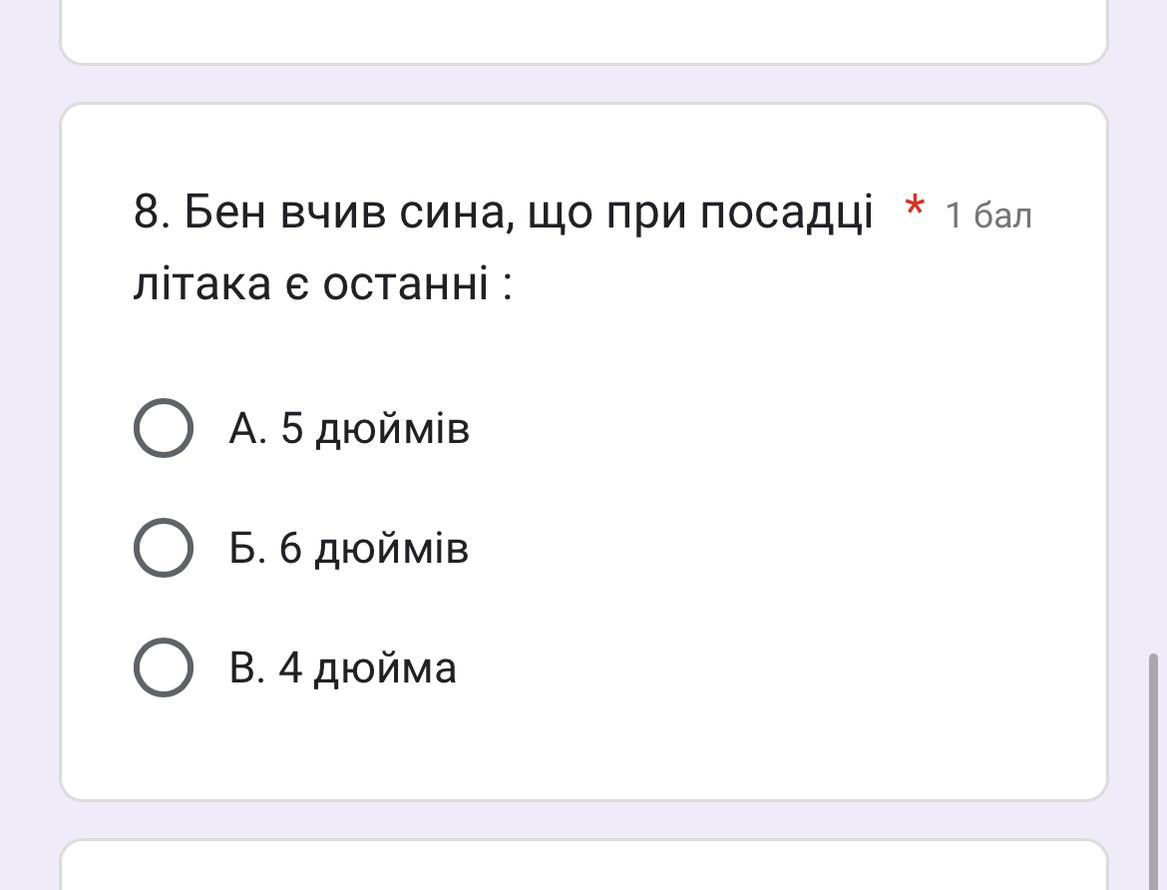
Task: Click the next question card at bottom
Action: (x=584, y=866)
